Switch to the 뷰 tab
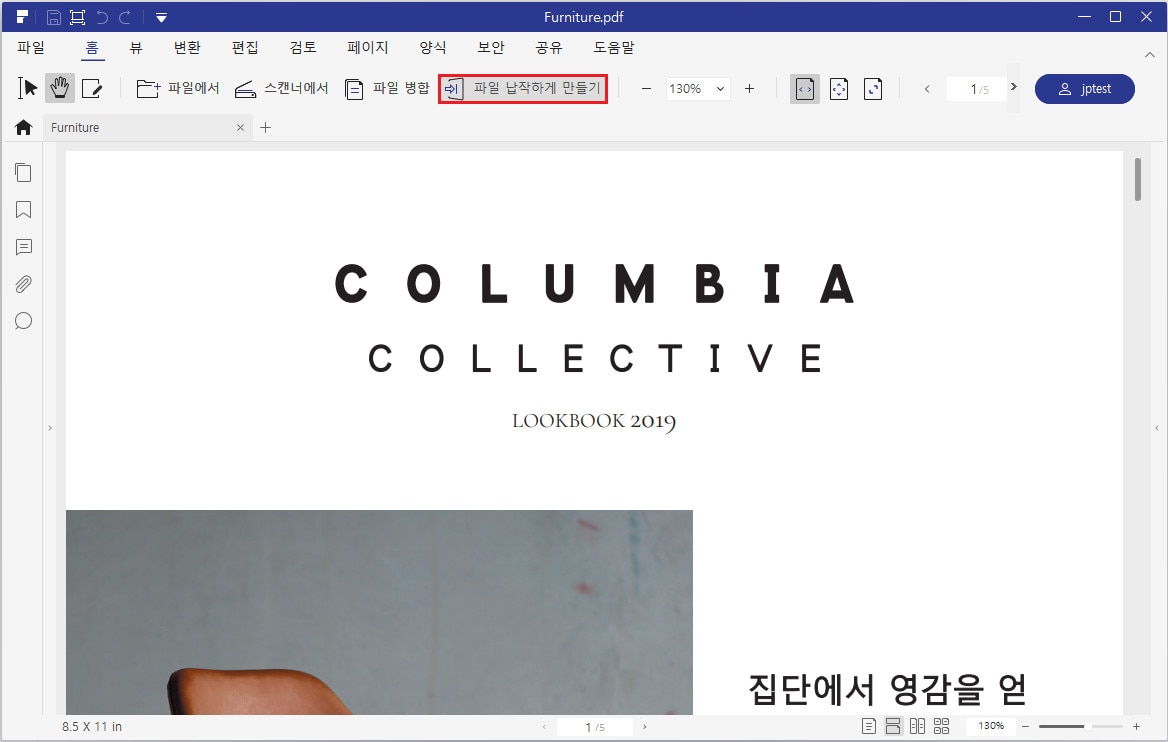1168x742 pixels. [x=136, y=48]
